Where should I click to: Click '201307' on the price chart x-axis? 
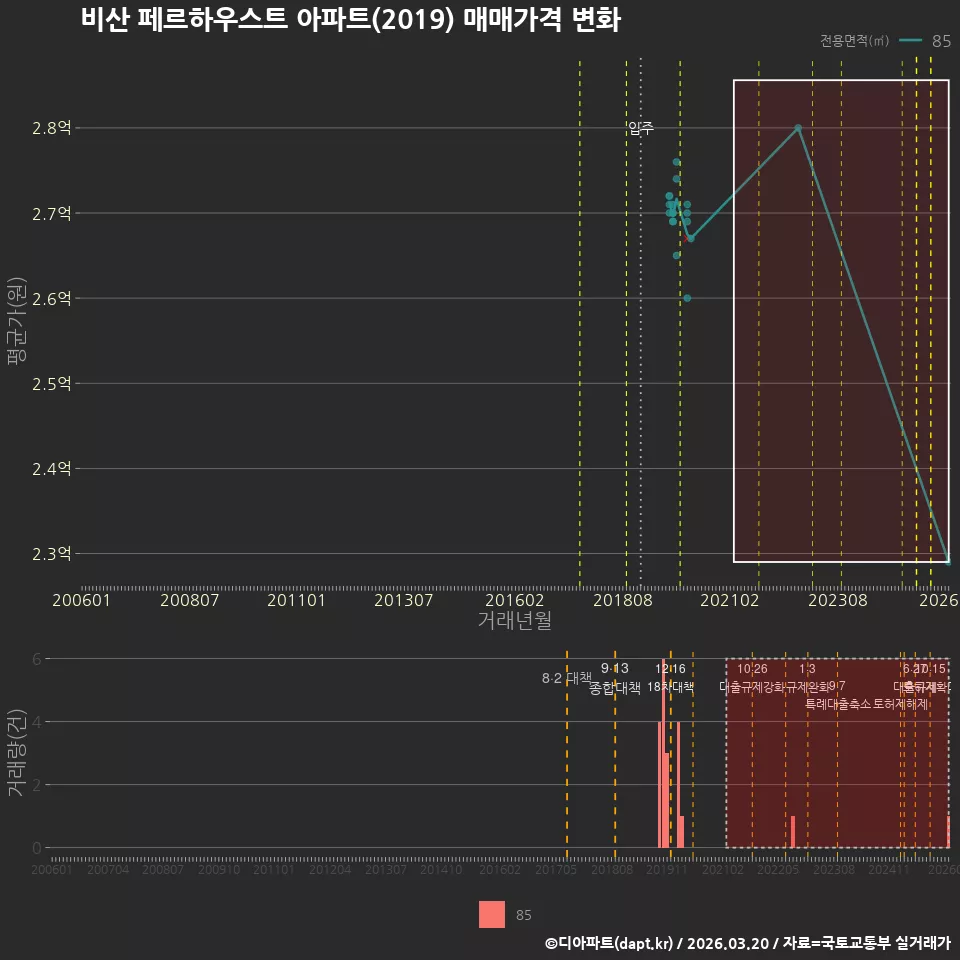[403, 600]
